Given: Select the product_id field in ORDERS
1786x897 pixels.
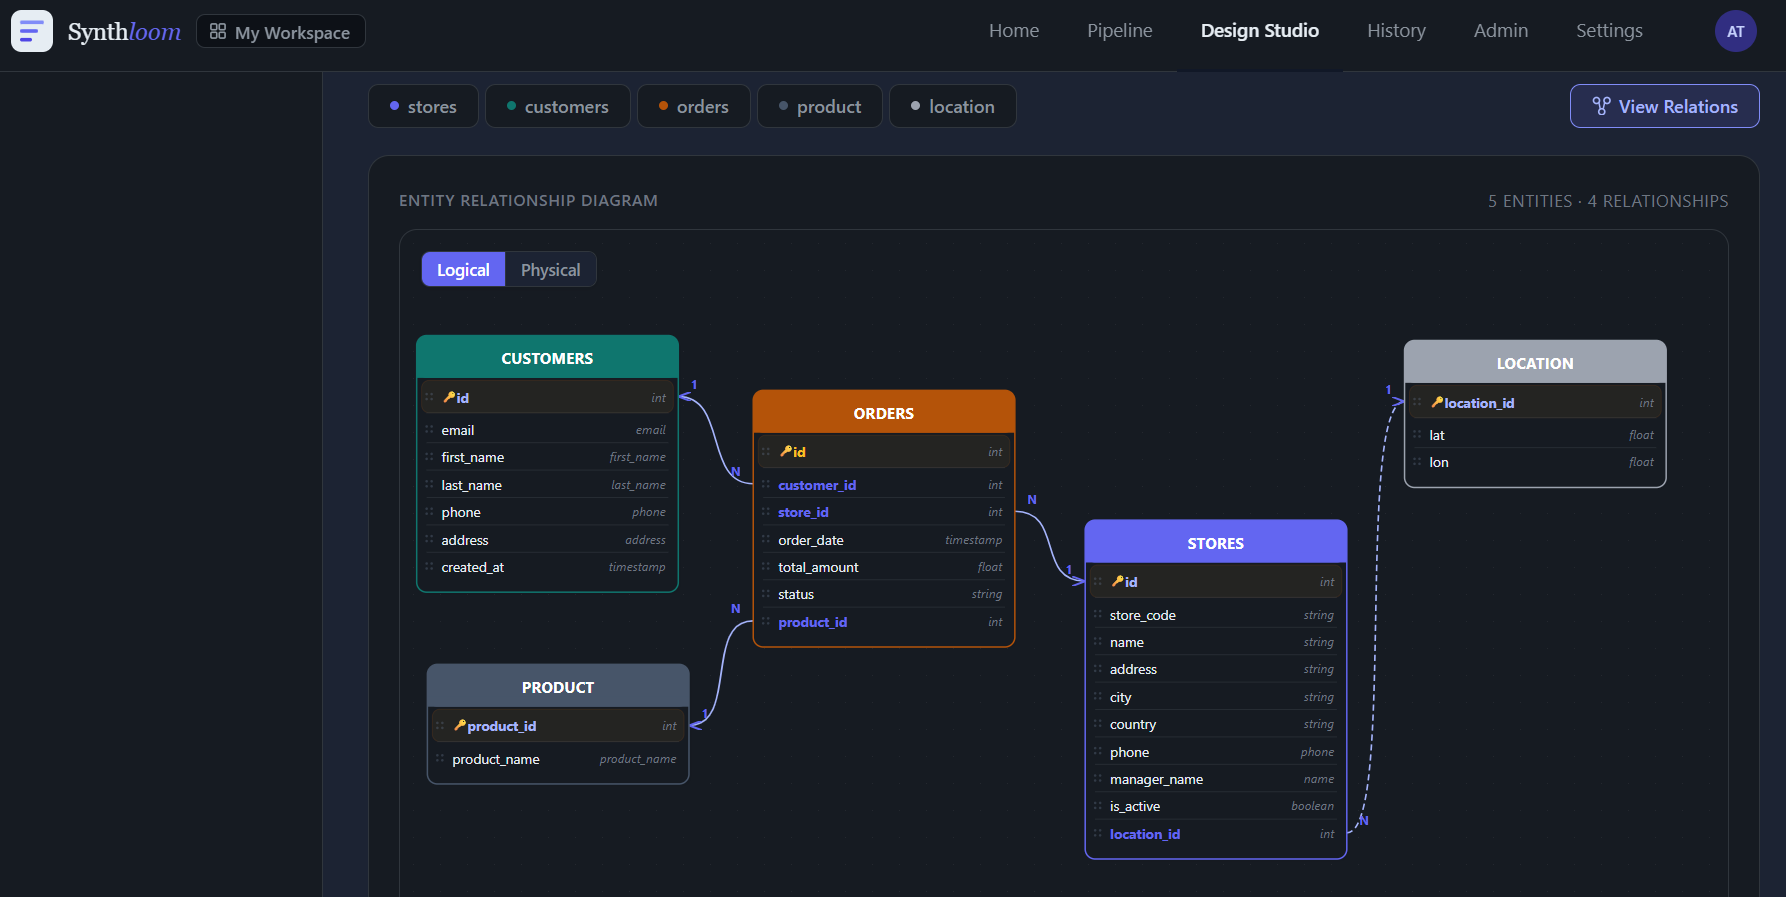Looking at the screenshot, I should click(884, 622).
